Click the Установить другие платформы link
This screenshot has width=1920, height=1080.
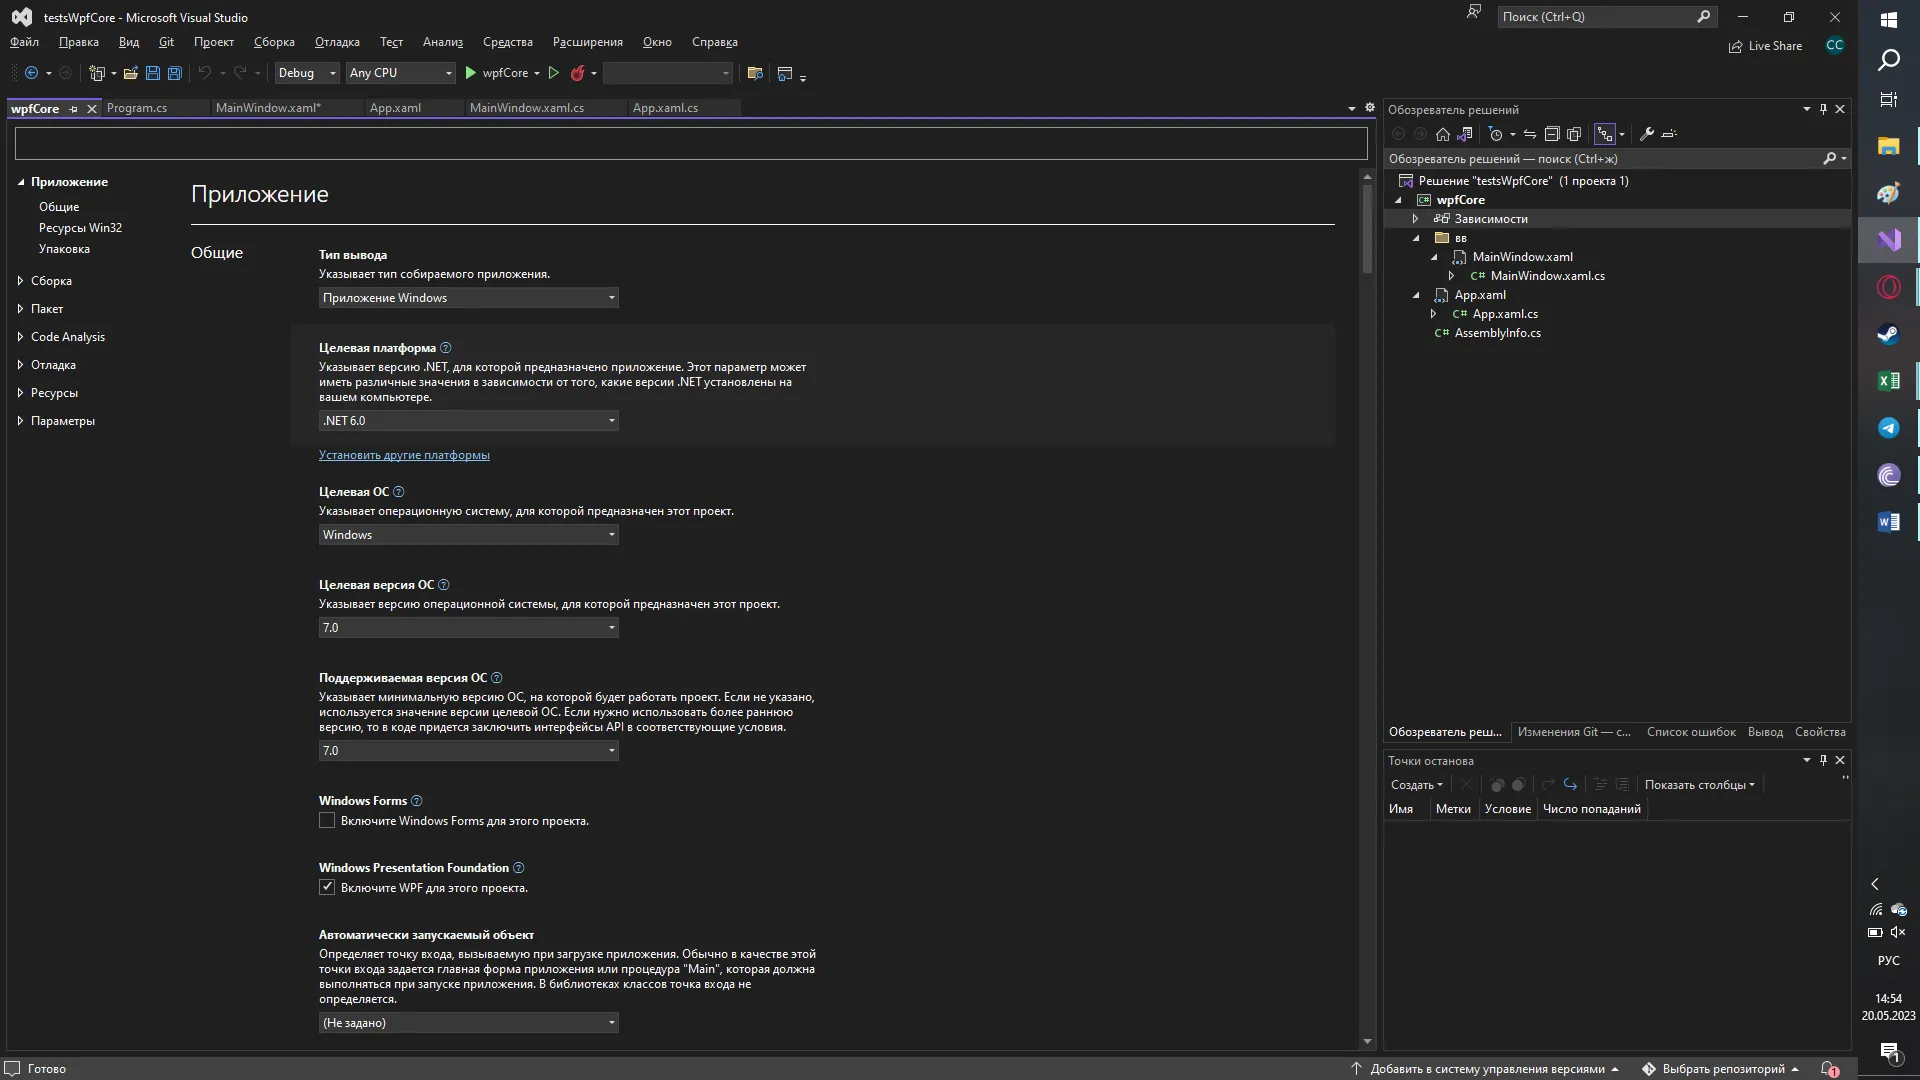click(x=404, y=455)
